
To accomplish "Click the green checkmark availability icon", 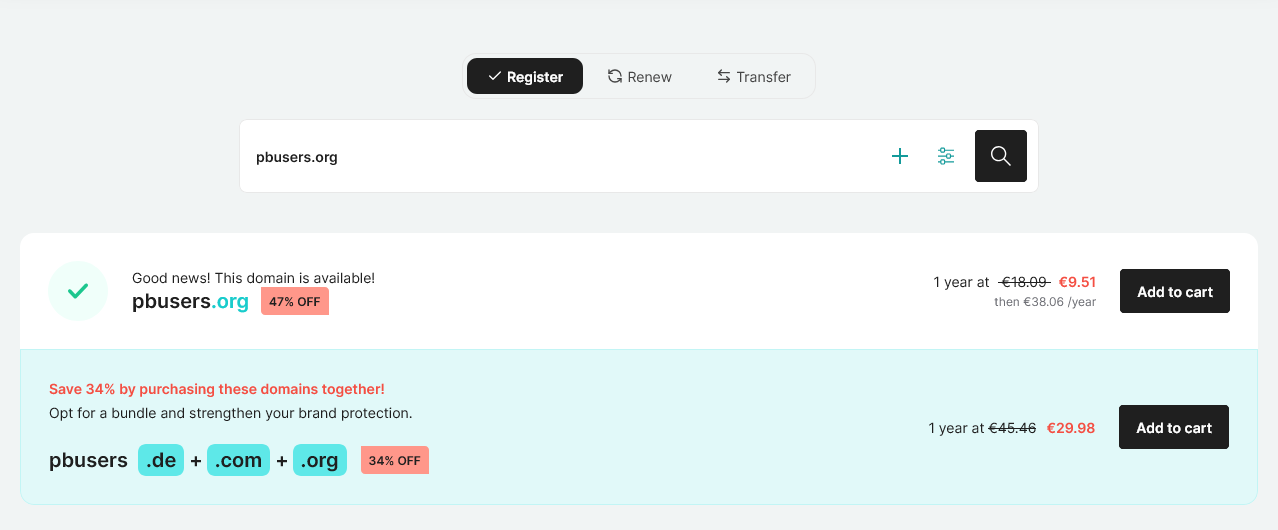I will [78, 291].
